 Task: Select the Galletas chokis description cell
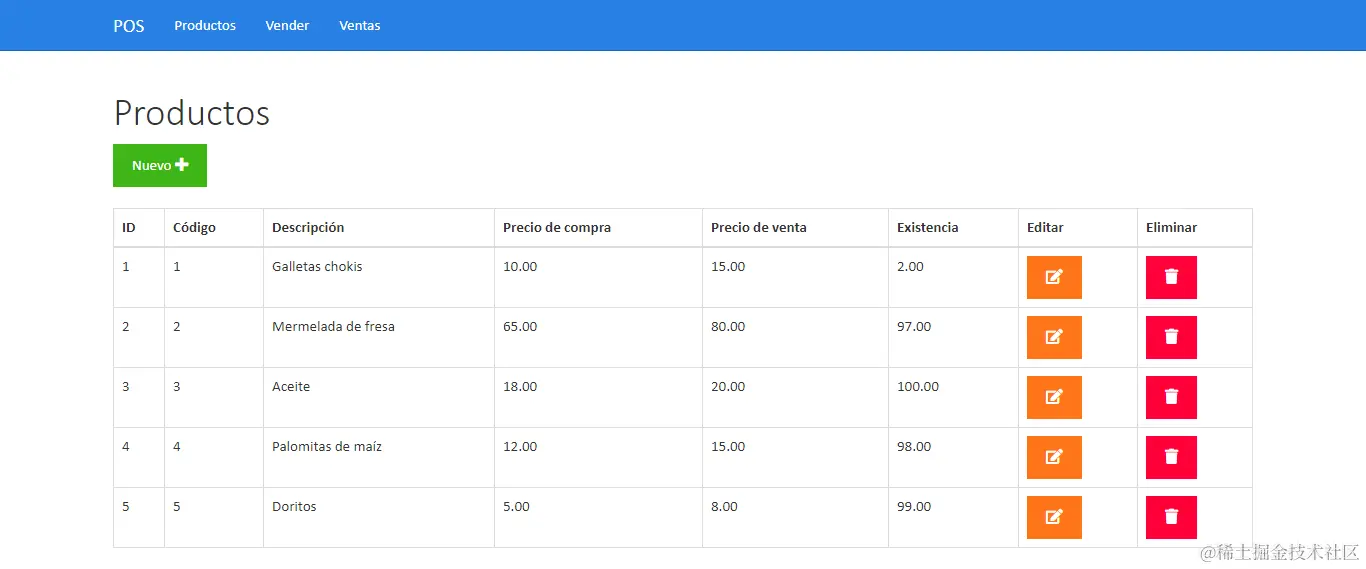[x=379, y=277]
